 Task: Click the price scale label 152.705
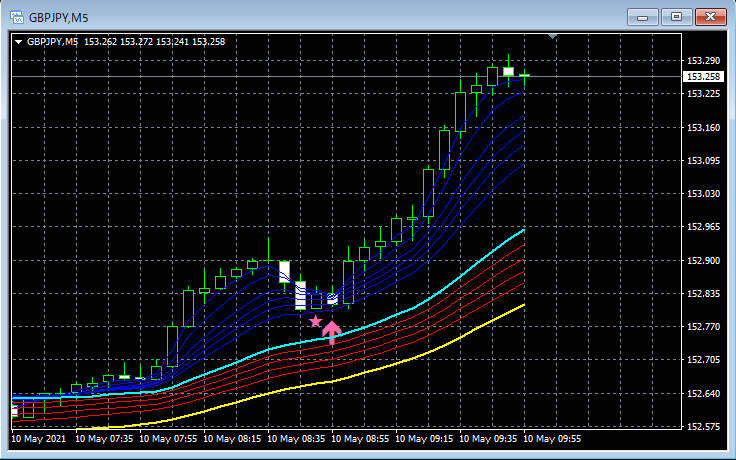pyautogui.click(x=704, y=360)
